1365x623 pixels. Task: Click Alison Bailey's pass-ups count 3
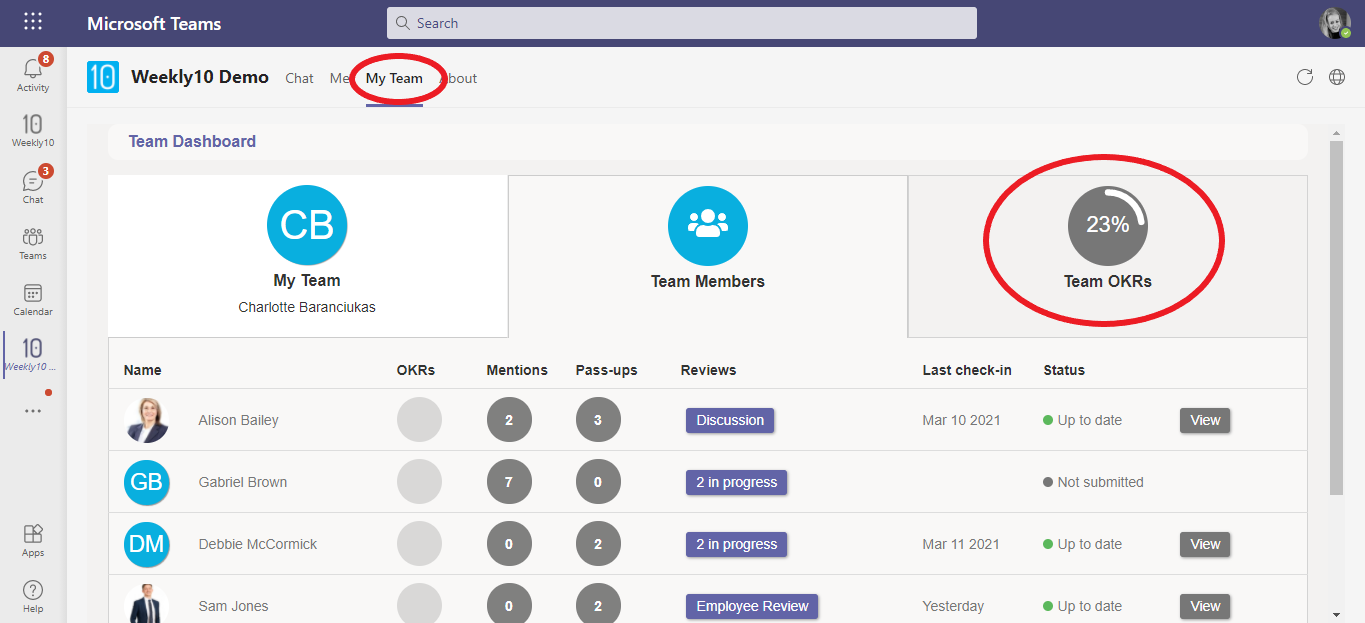click(598, 420)
